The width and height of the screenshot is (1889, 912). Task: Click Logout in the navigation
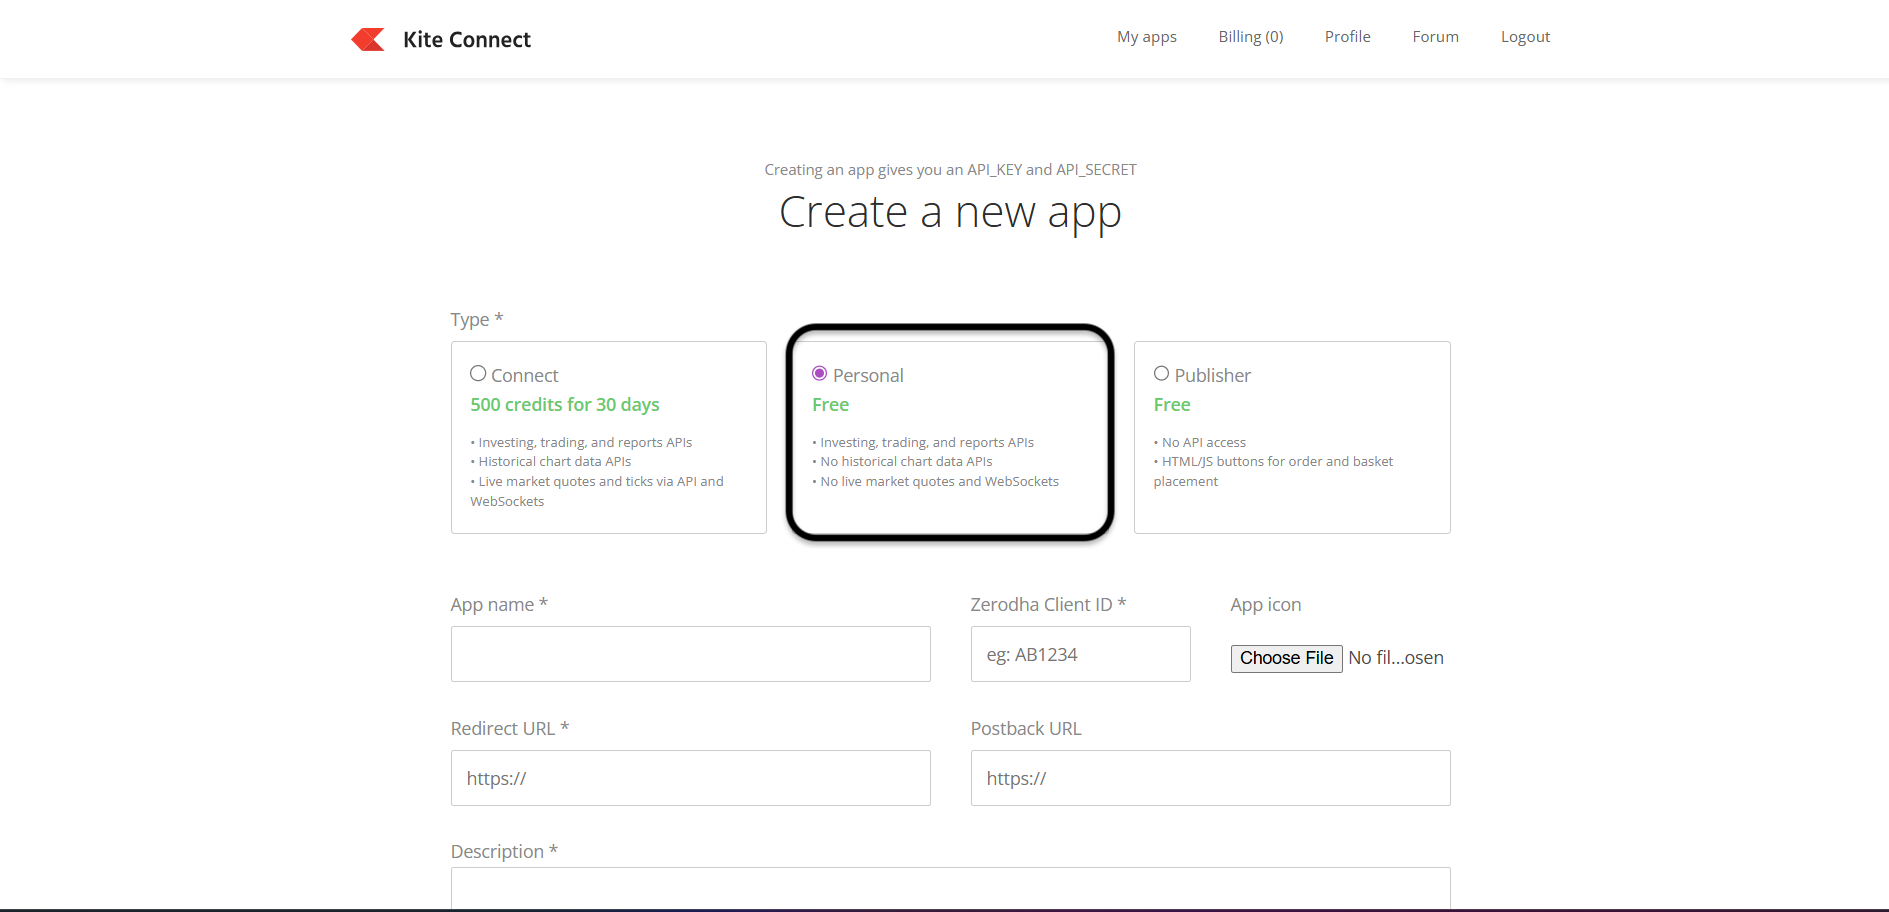pyautogui.click(x=1524, y=37)
